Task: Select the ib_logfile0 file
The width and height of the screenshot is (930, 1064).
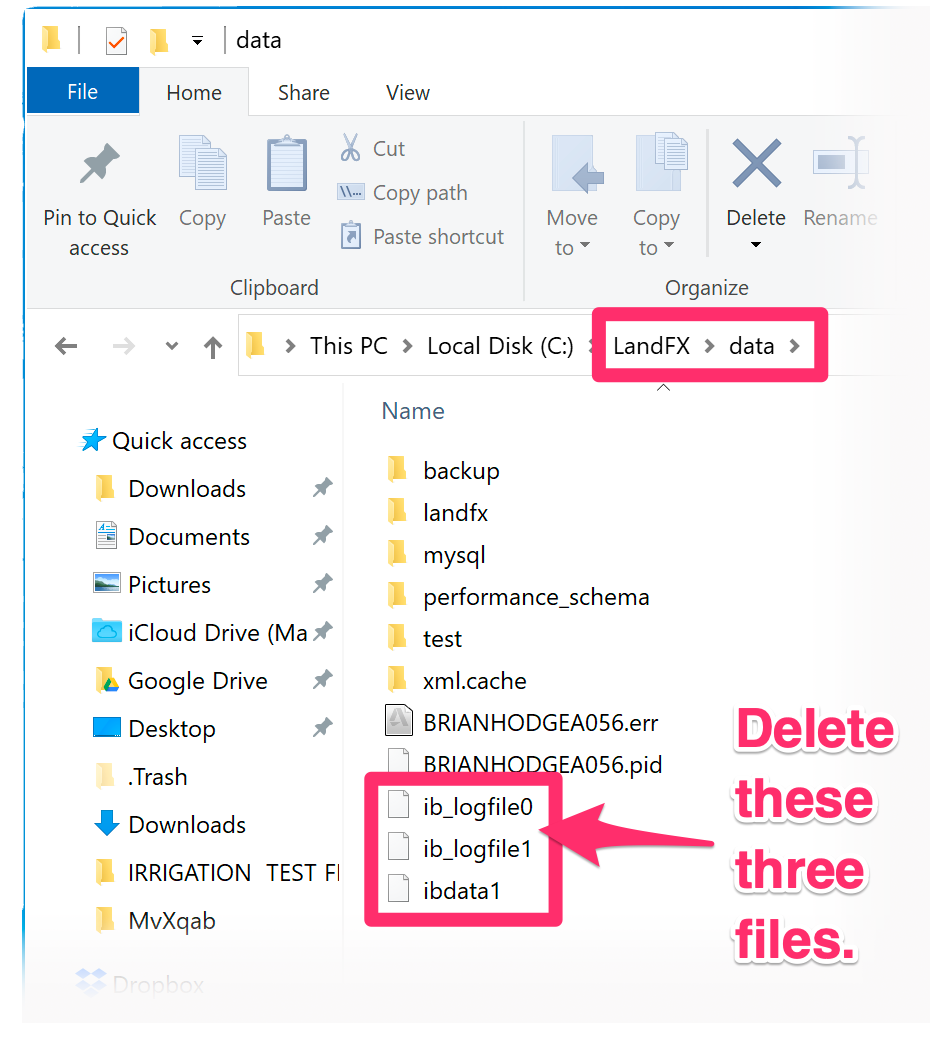Action: 461,806
